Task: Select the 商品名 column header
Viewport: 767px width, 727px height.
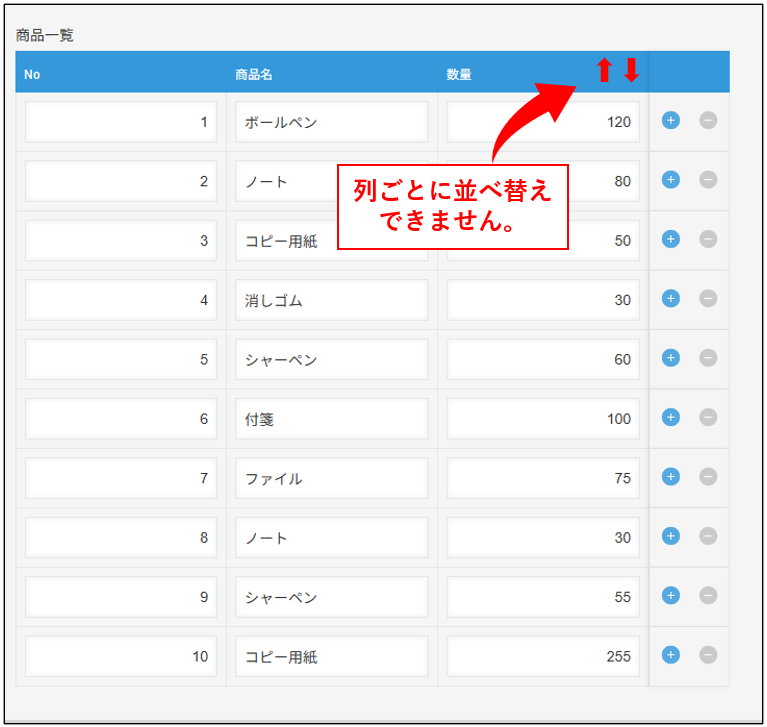Action: pos(254,74)
